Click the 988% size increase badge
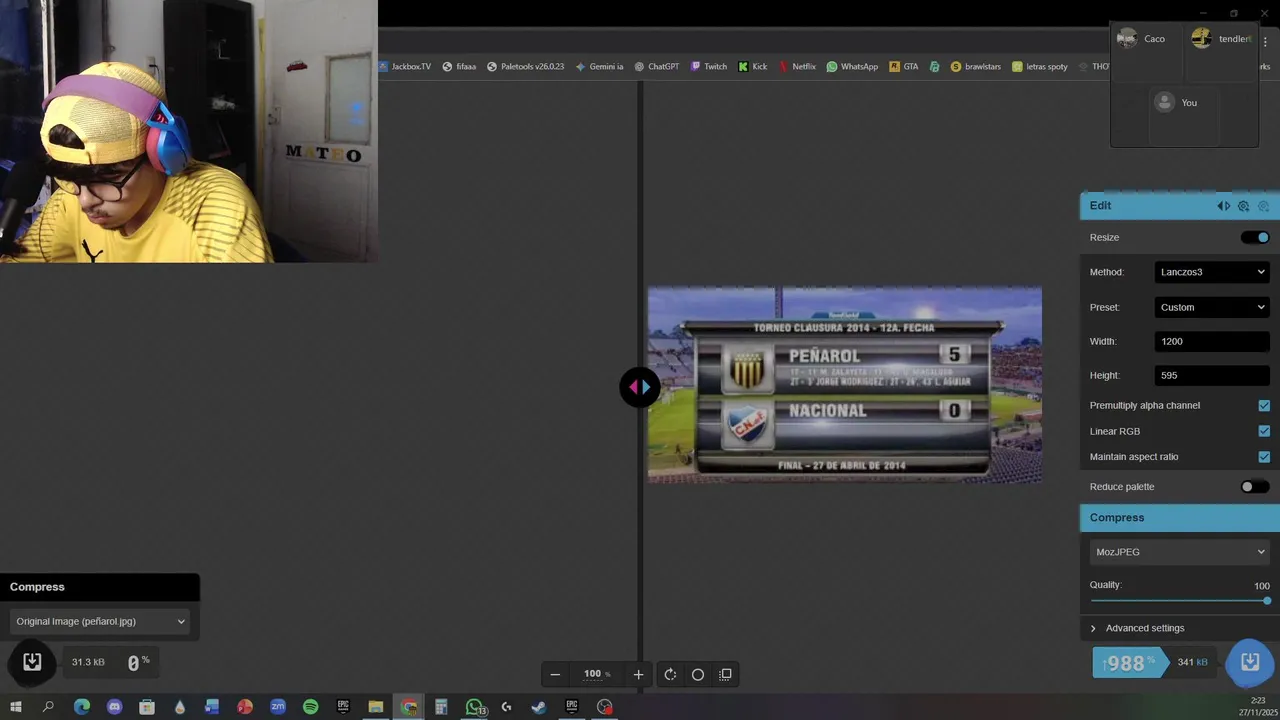1280x720 pixels. (1130, 663)
